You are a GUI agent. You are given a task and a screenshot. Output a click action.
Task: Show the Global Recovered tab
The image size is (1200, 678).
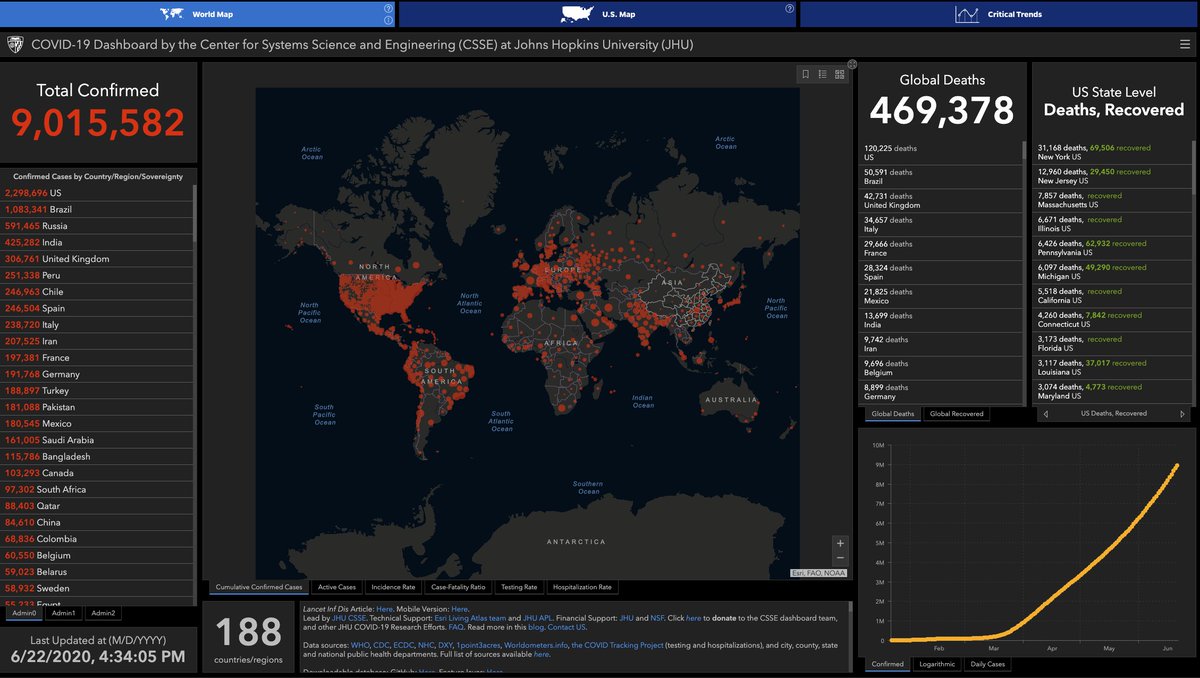pos(956,413)
